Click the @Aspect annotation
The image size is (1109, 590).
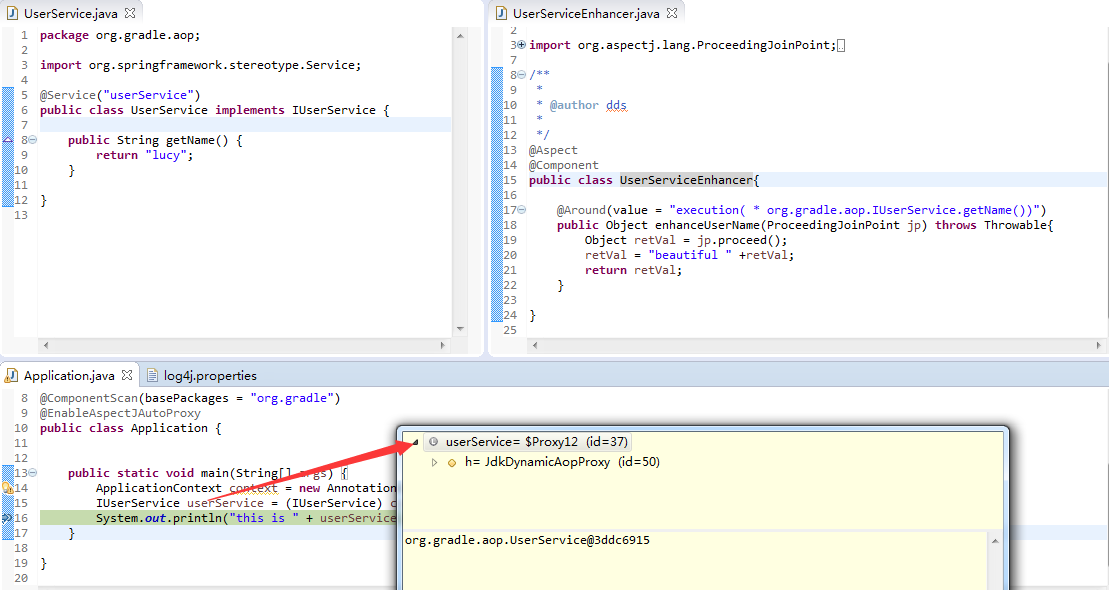tap(553, 150)
